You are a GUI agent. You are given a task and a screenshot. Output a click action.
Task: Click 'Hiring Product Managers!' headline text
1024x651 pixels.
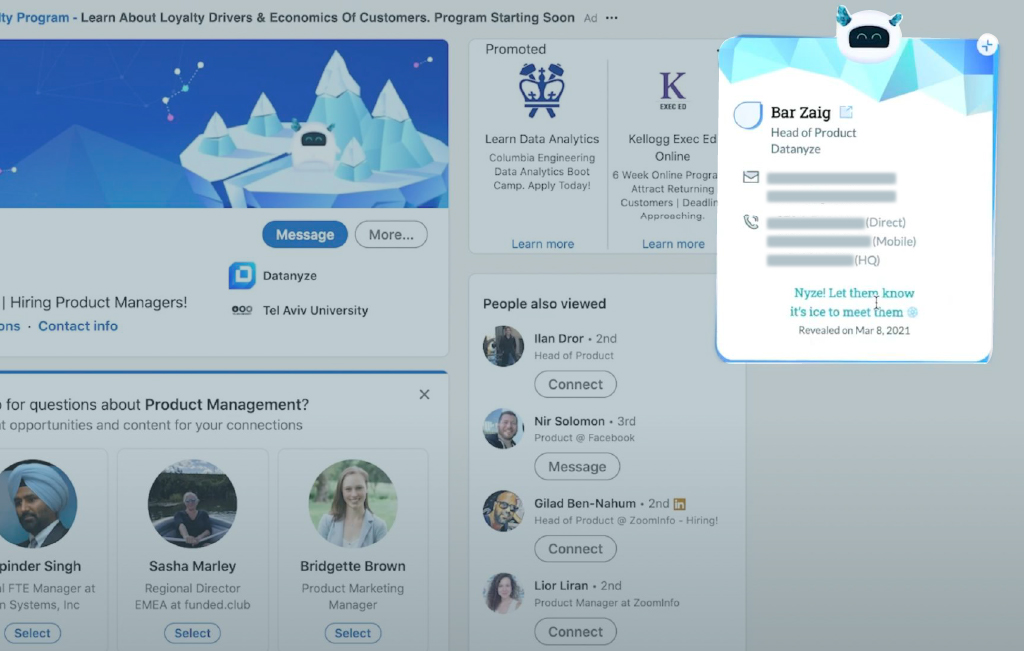coord(99,302)
